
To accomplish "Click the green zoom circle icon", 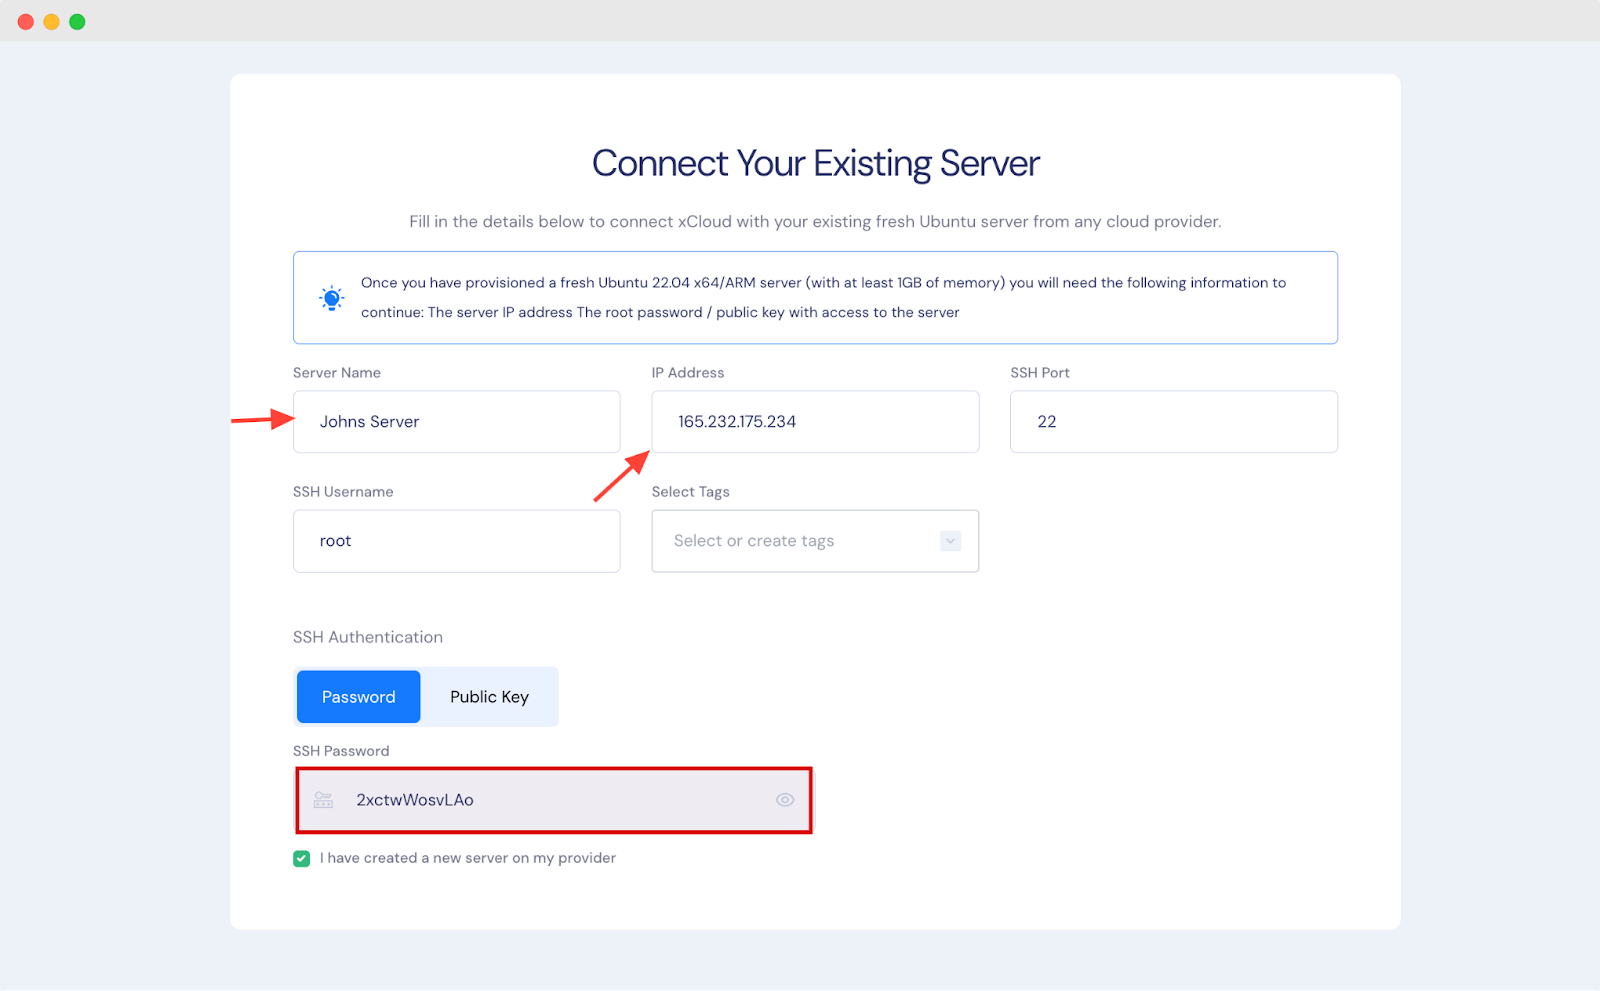I will pos(77,20).
